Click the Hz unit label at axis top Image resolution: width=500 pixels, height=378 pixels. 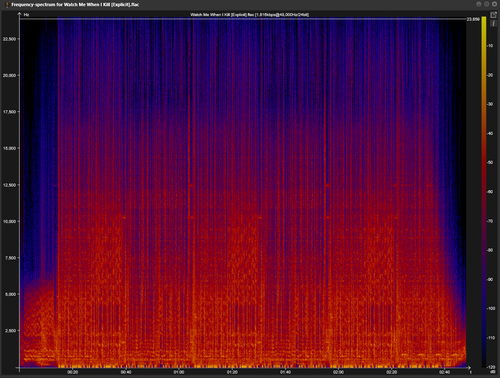26,15
